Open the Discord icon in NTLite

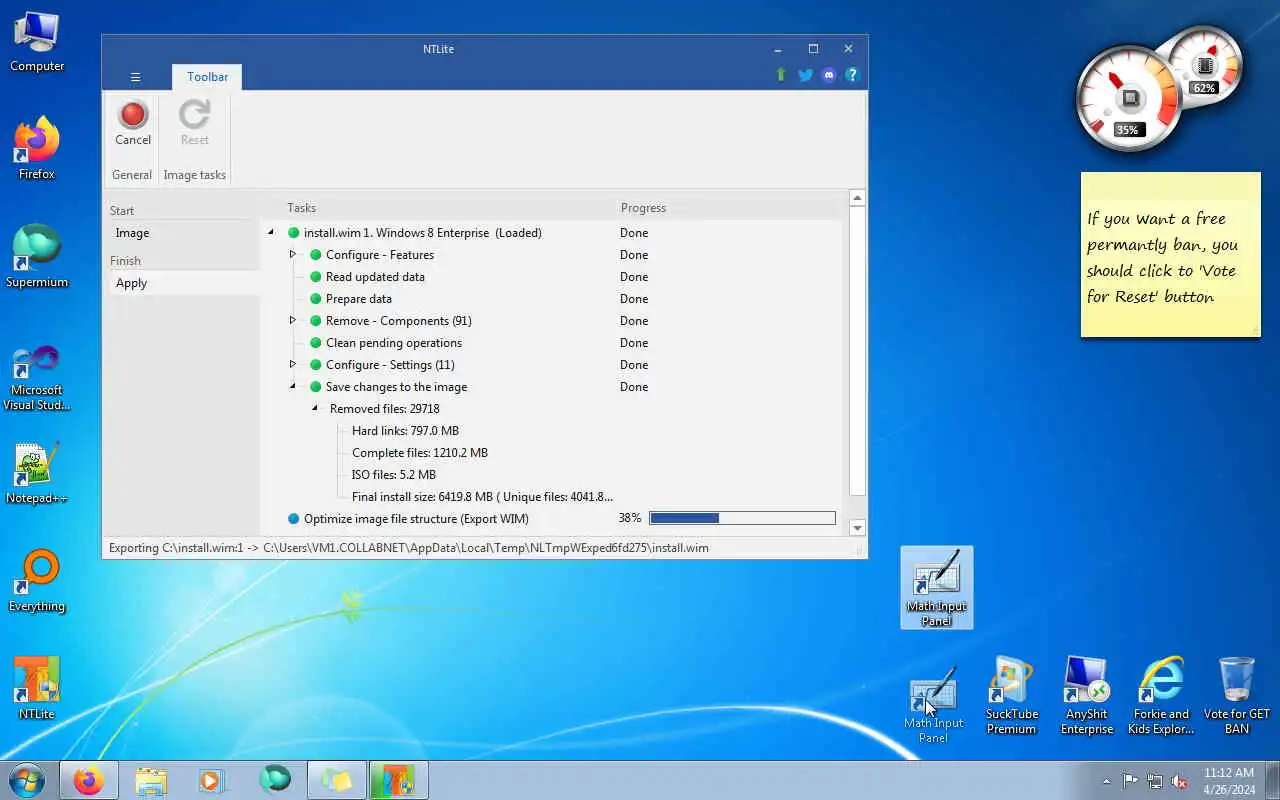829,75
